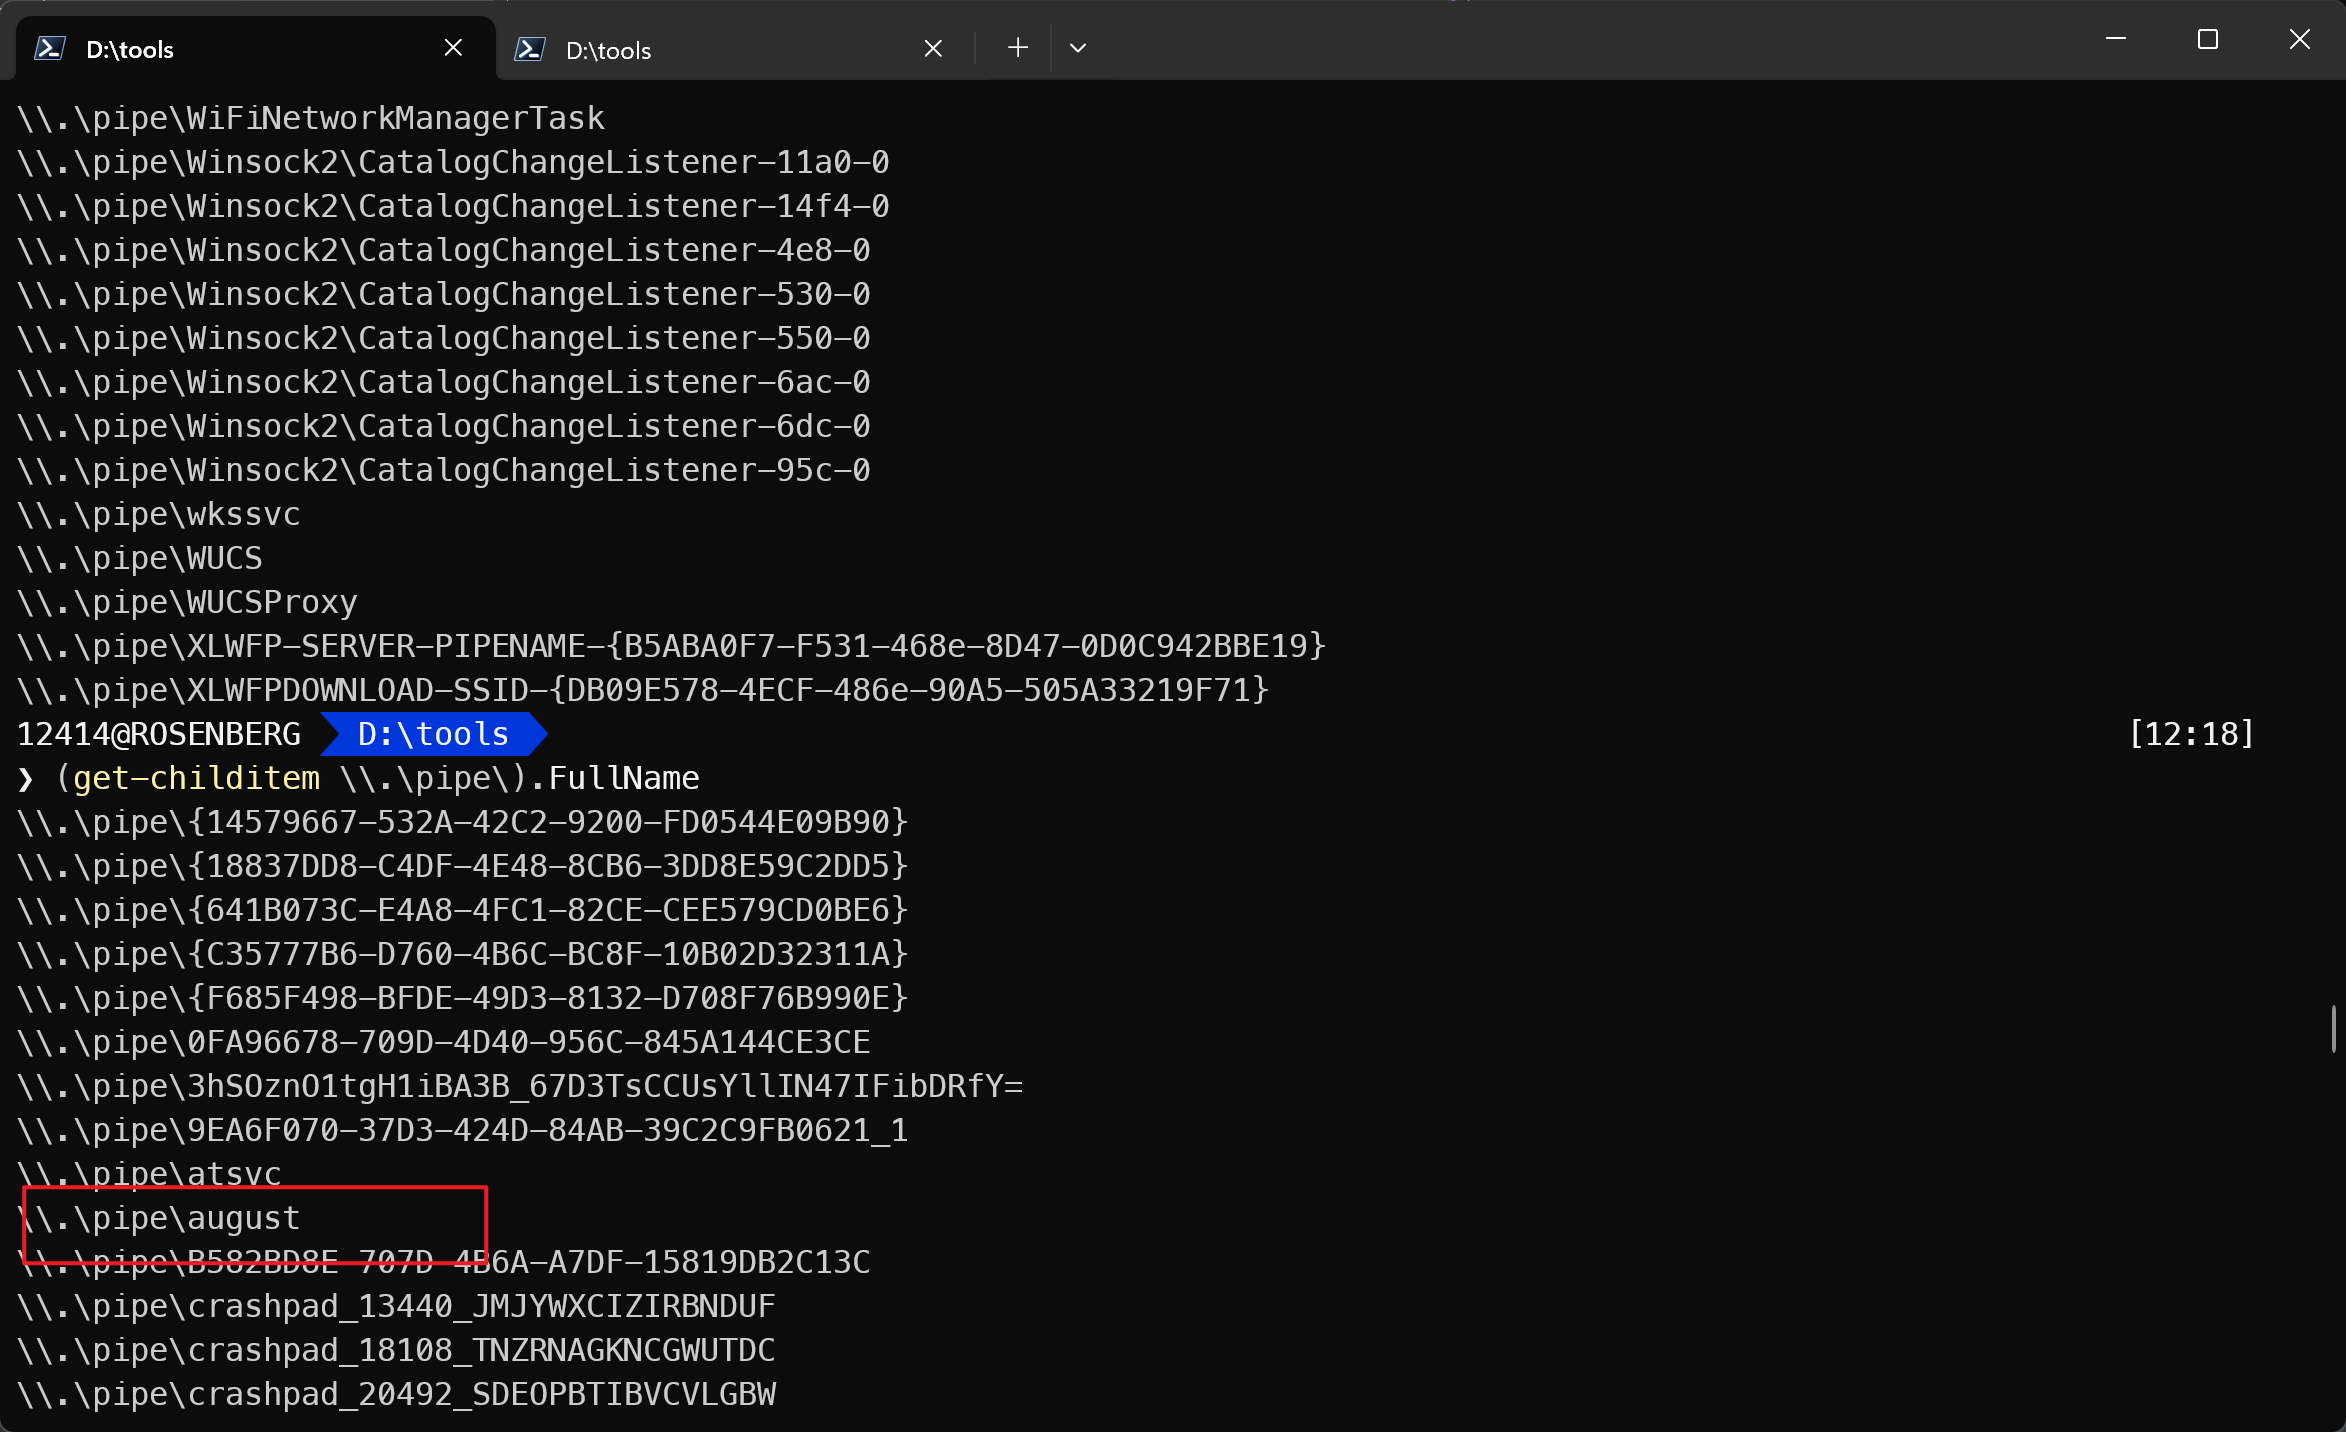Expand the new tab profile dropdown
The image size is (2346, 1432).
point(1077,48)
